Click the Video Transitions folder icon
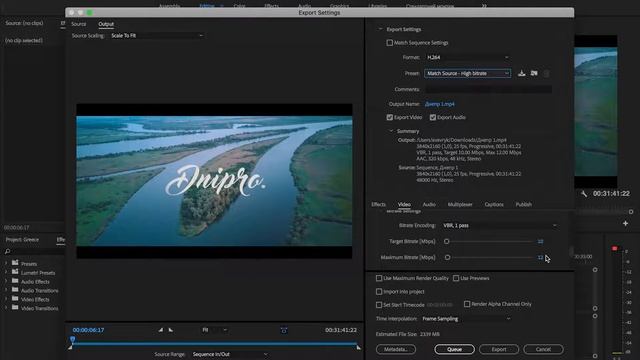The image size is (640, 360). pyautogui.click(x=15, y=308)
